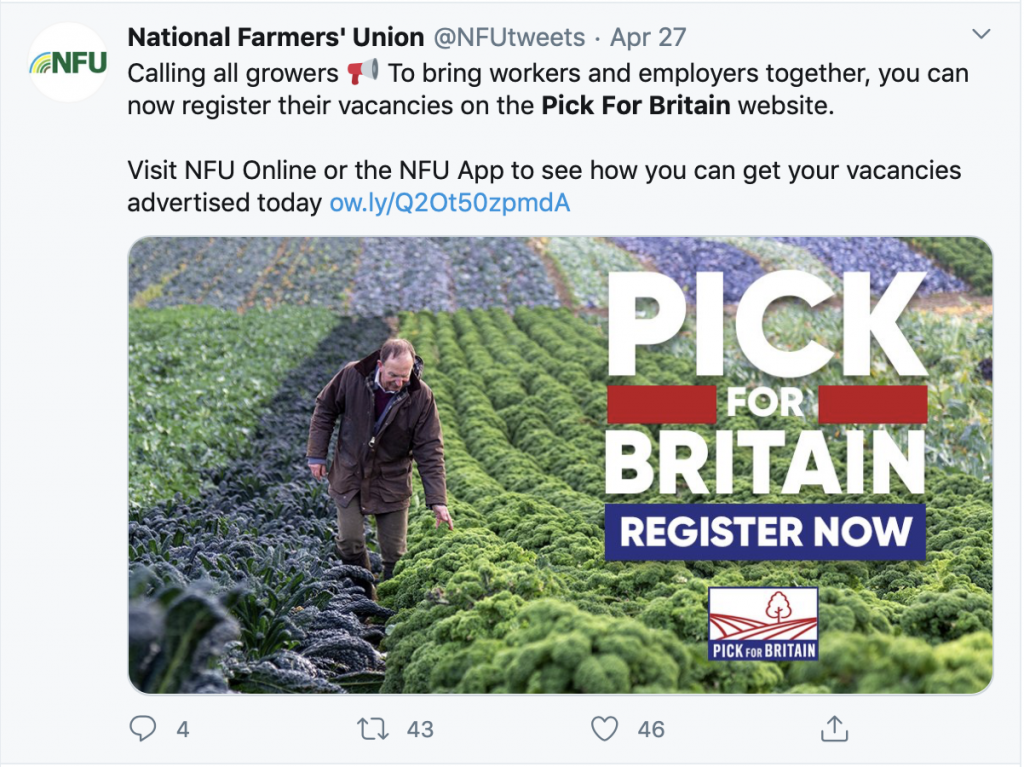Click the National Farmers' Union display name
Viewport: 1024px width, 767px height.
tap(276, 38)
